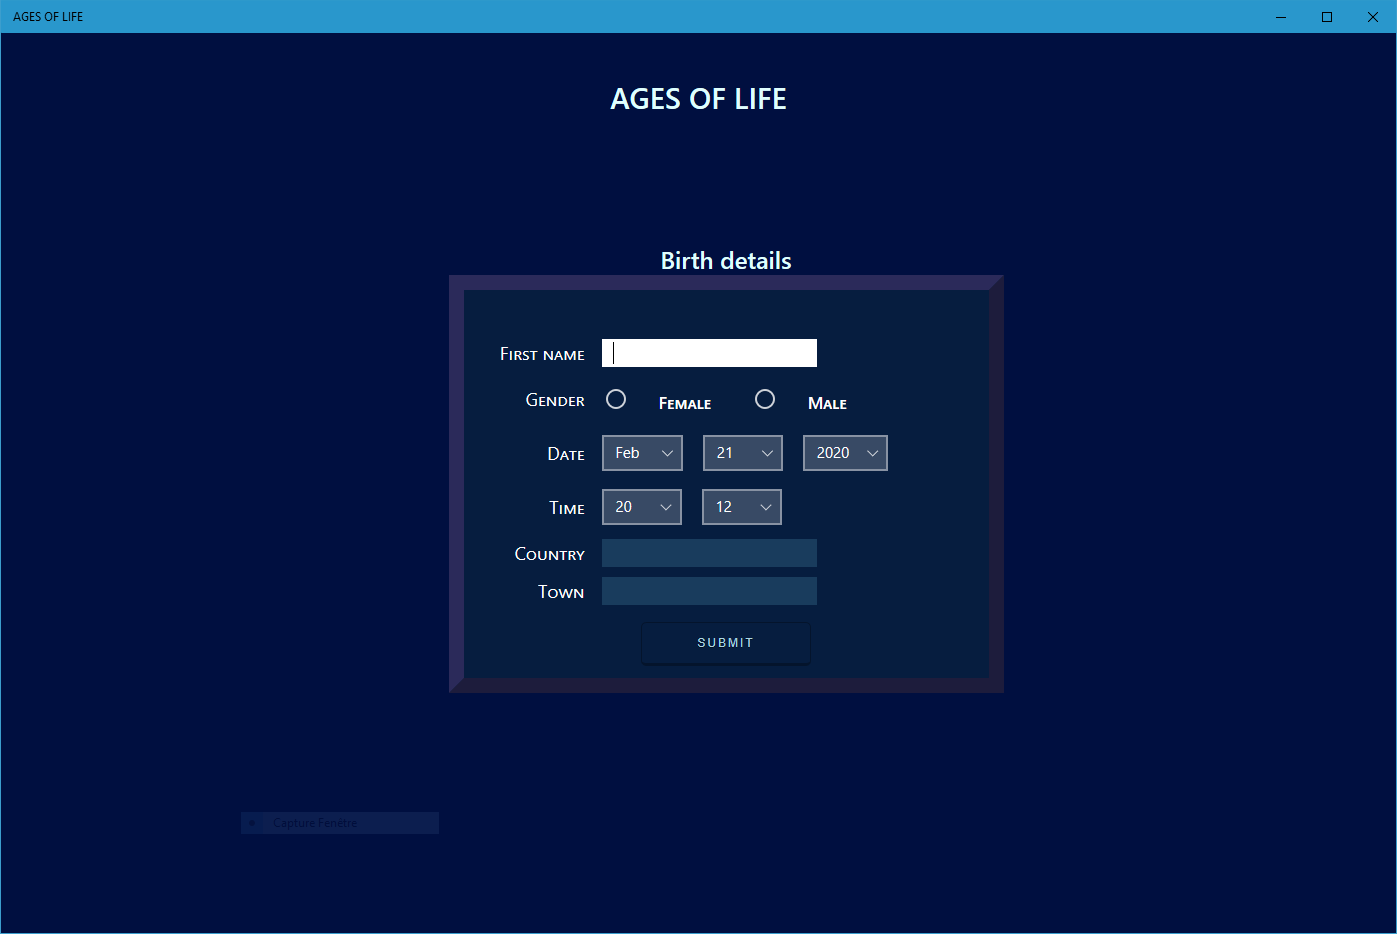The height and width of the screenshot is (934, 1397).
Task: Open the day combo box showing 21
Action: [742, 452]
